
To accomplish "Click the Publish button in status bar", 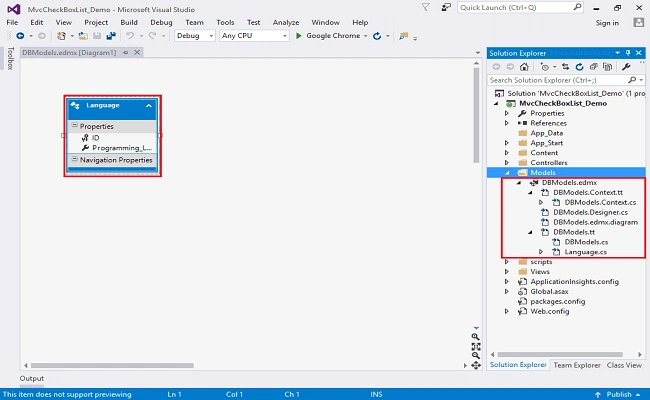I will 618,394.
